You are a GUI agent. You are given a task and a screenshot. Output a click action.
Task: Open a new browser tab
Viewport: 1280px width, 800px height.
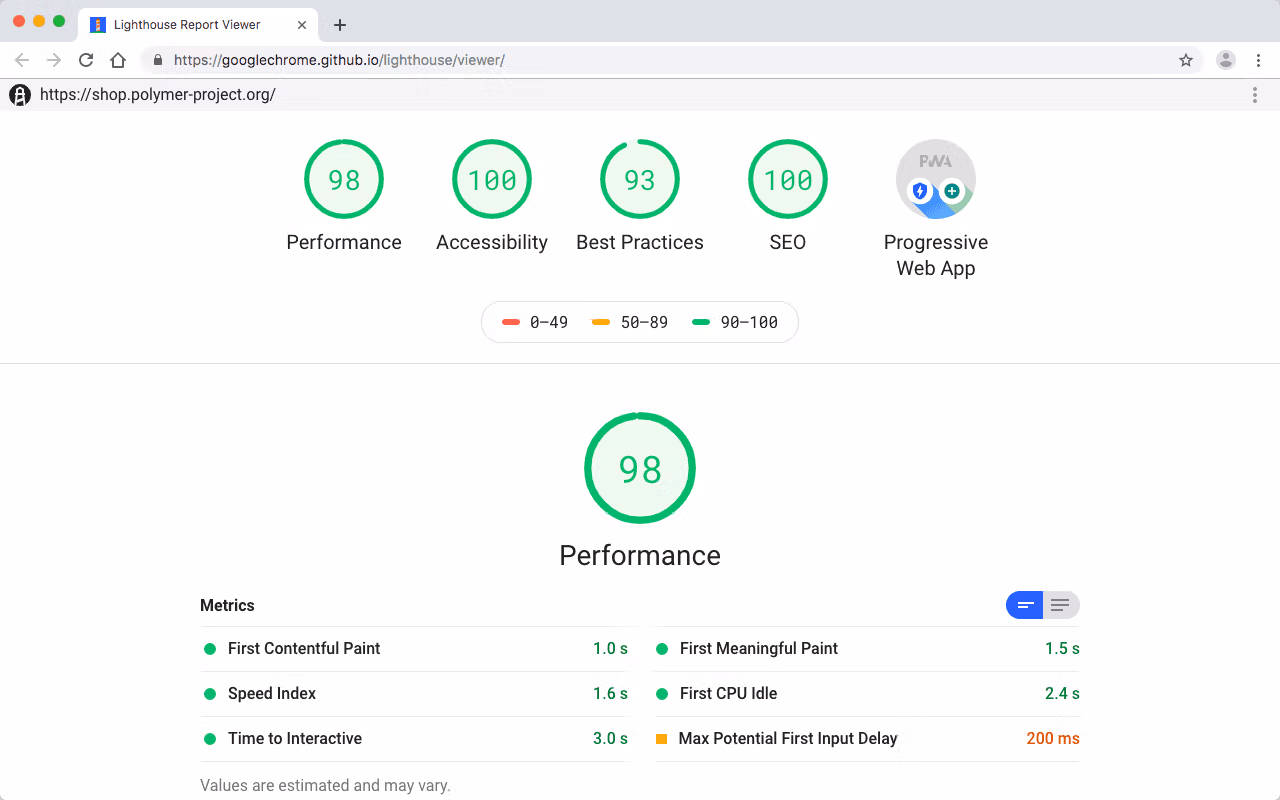(340, 25)
